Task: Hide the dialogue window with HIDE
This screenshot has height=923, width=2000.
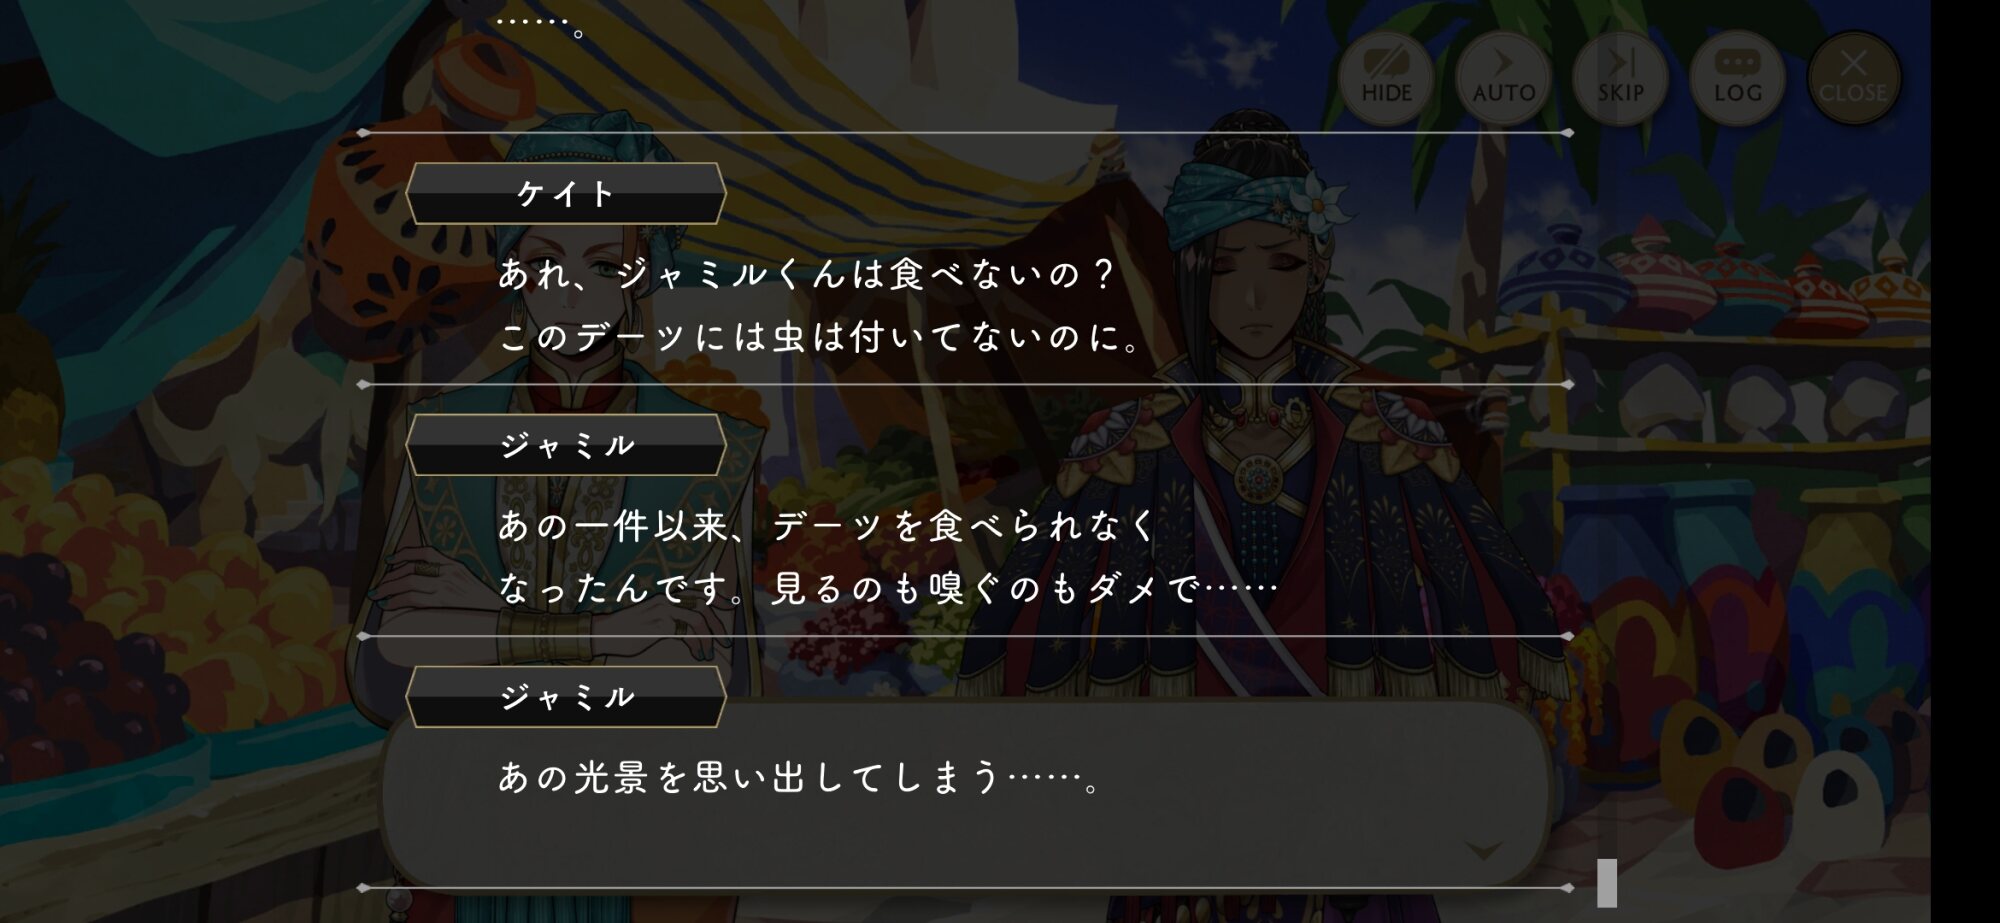Action: pos(1386,78)
